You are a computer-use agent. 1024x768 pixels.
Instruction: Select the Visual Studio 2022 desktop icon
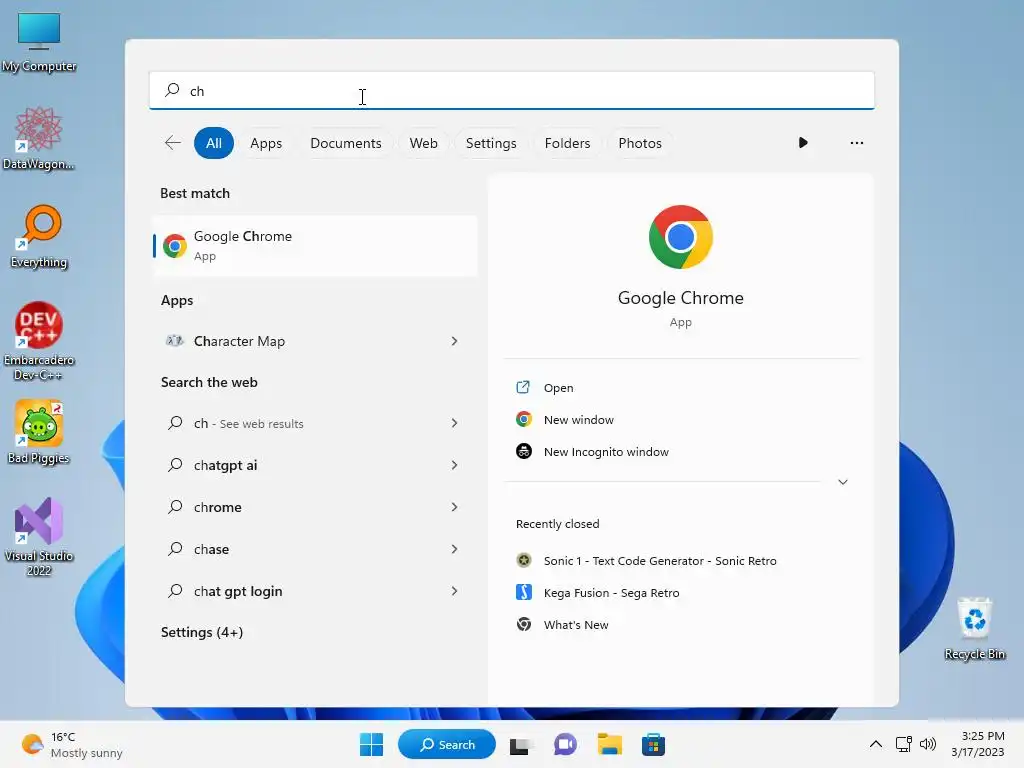(x=39, y=537)
